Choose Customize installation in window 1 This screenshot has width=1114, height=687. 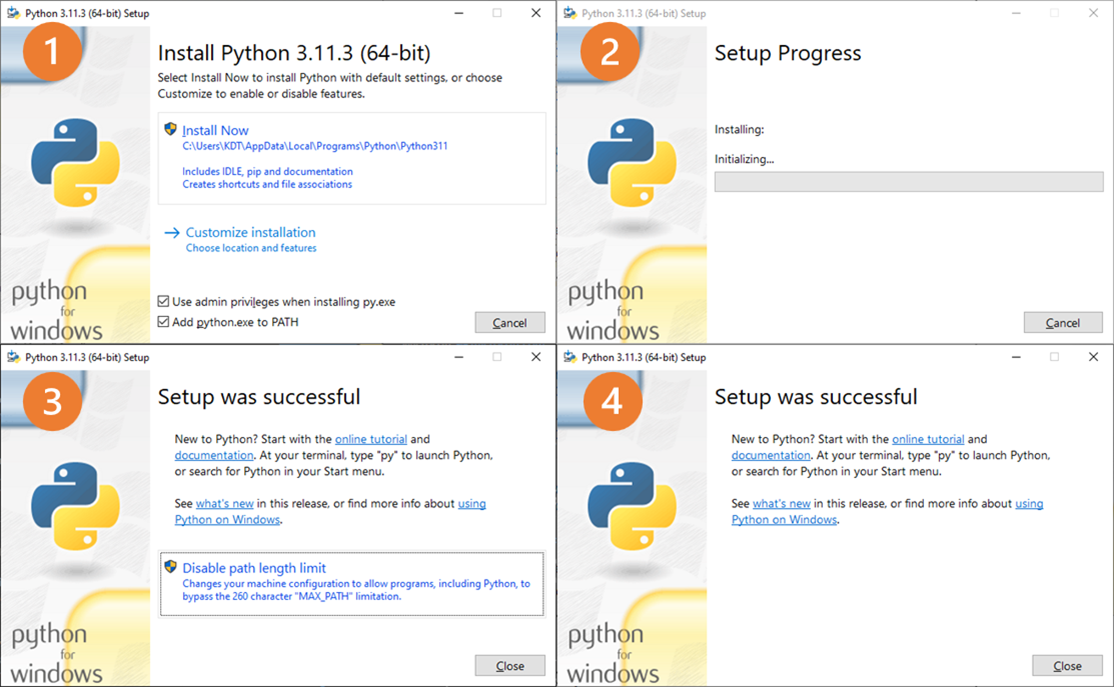pyautogui.click(x=250, y=232)
